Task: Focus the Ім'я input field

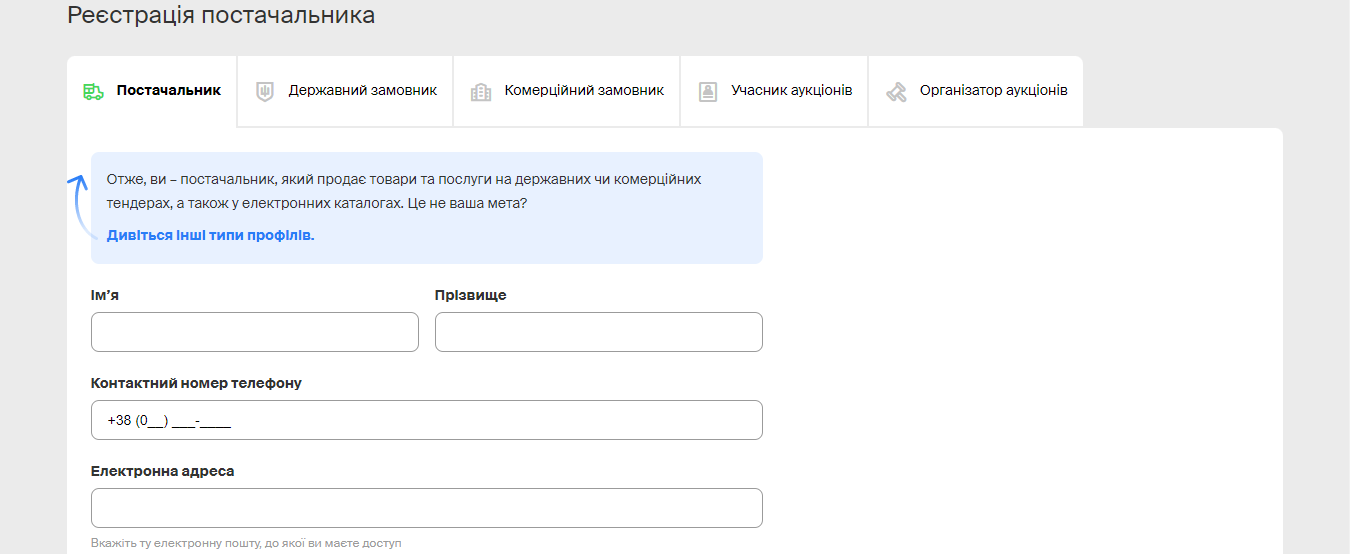Action: pyautogui.click(x=254, y=332)
